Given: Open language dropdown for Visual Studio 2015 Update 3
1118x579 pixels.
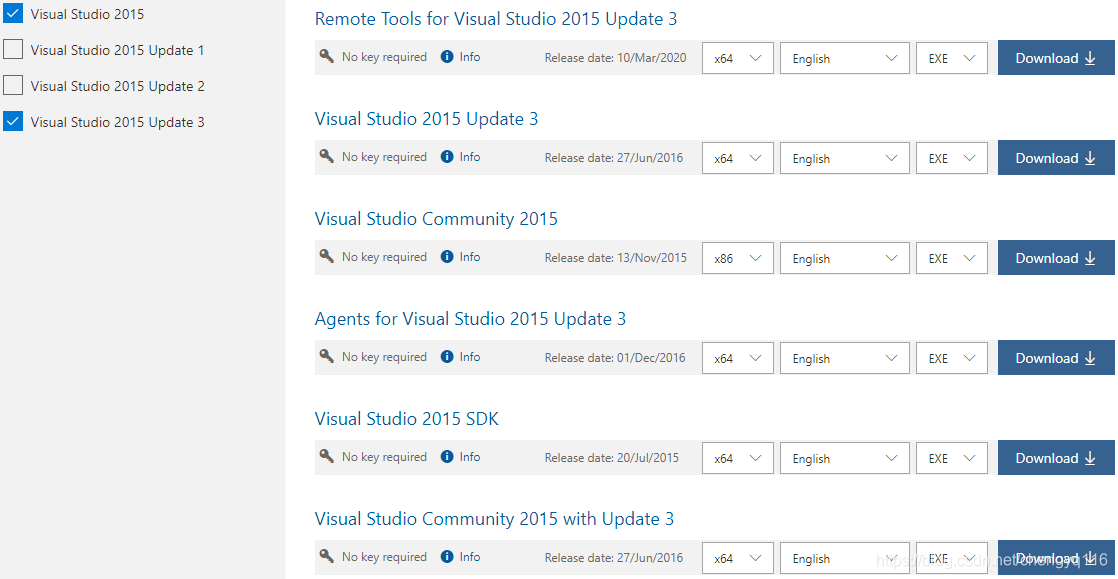Looking at the screenshot, I should coord(845,158).
